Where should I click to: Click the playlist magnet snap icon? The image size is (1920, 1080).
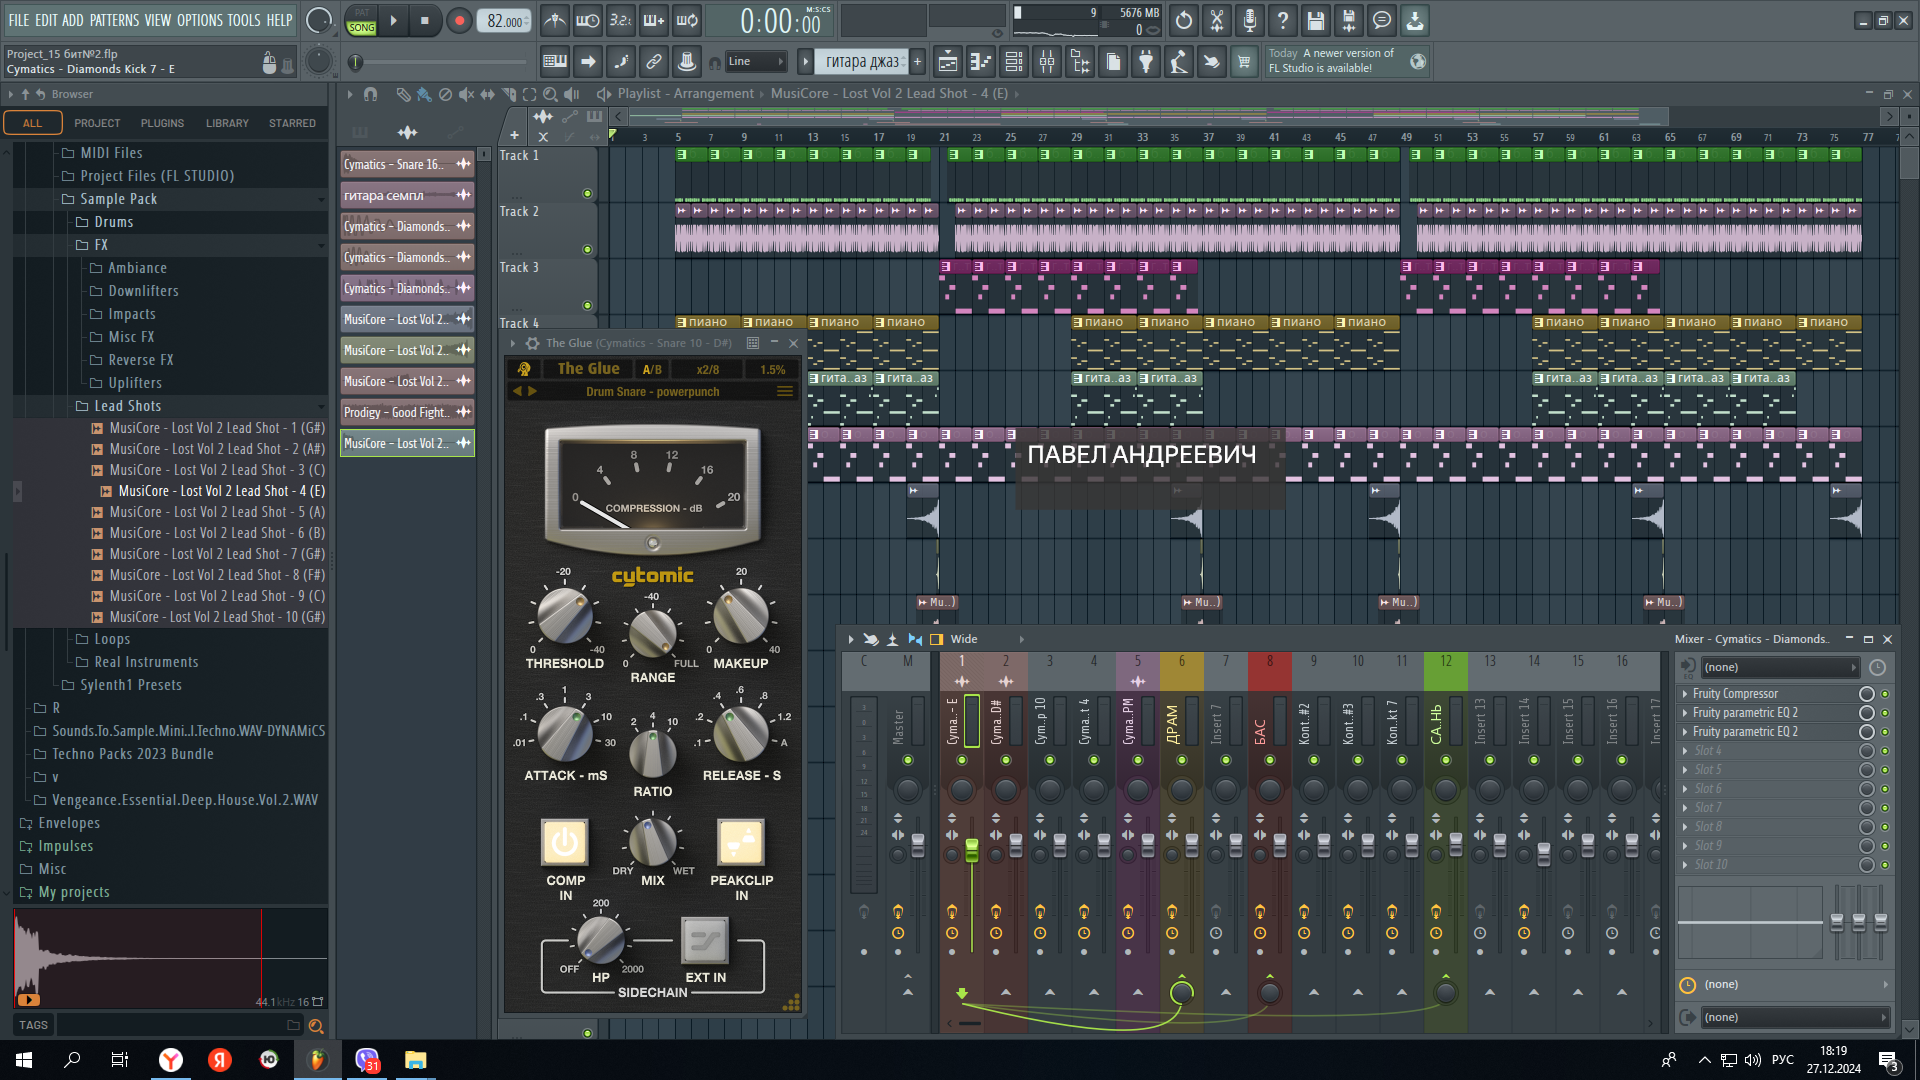[x=371, y=94]
